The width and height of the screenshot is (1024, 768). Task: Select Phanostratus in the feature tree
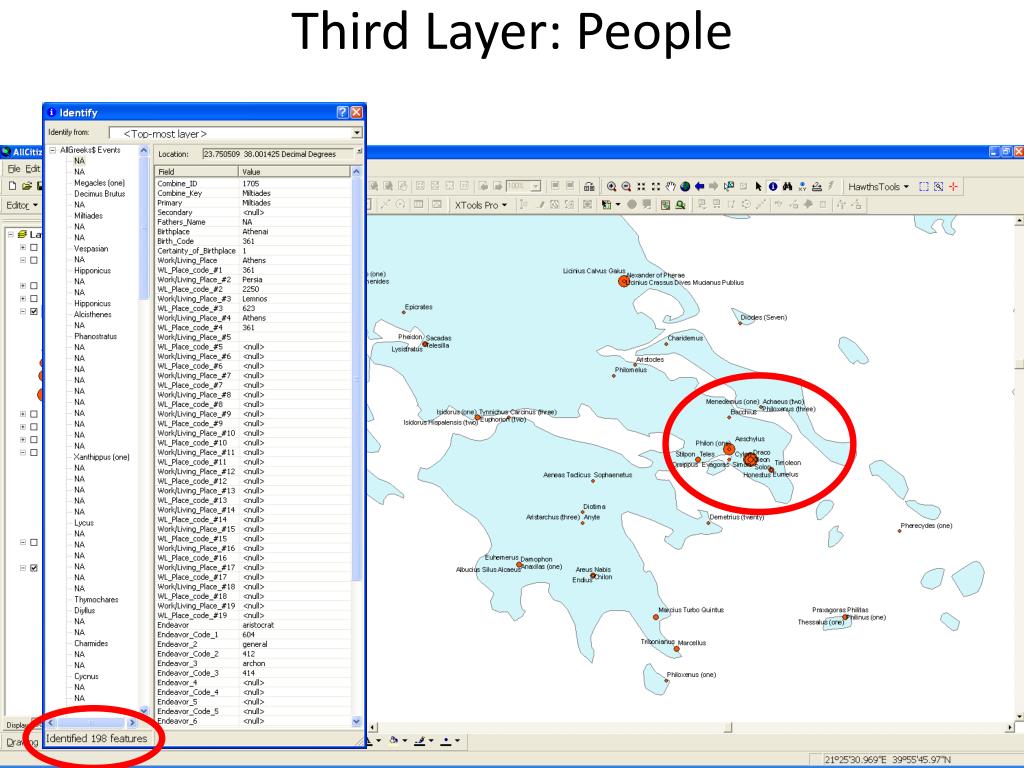(95, 336)
